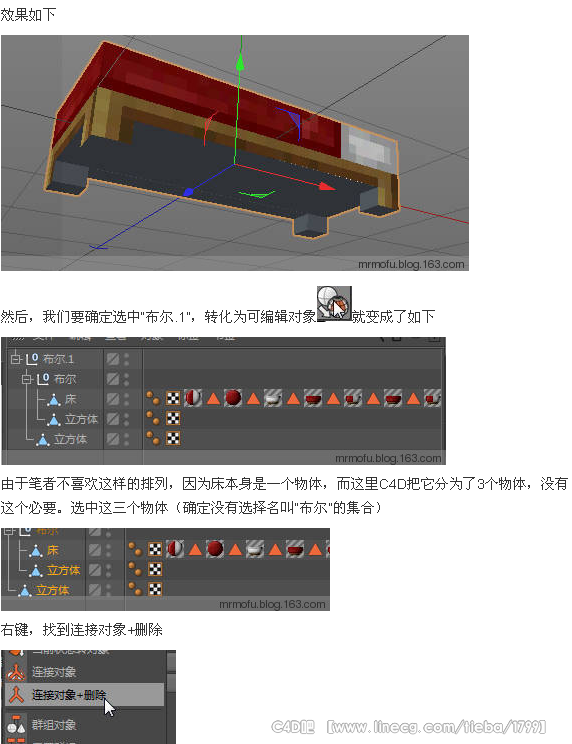
Task: Click half-red sphere material tag in second panel
Action: tap(175, 549)
